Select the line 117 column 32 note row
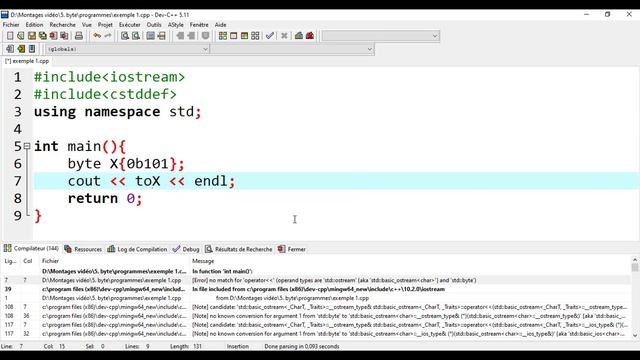640x360 pixels. [316, 333]
